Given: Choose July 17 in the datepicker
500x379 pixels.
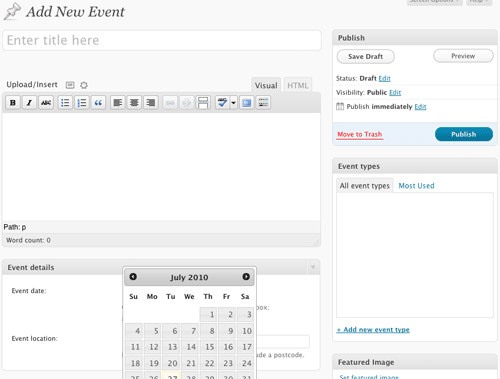Looking at the screenshot, I should 245,347.
